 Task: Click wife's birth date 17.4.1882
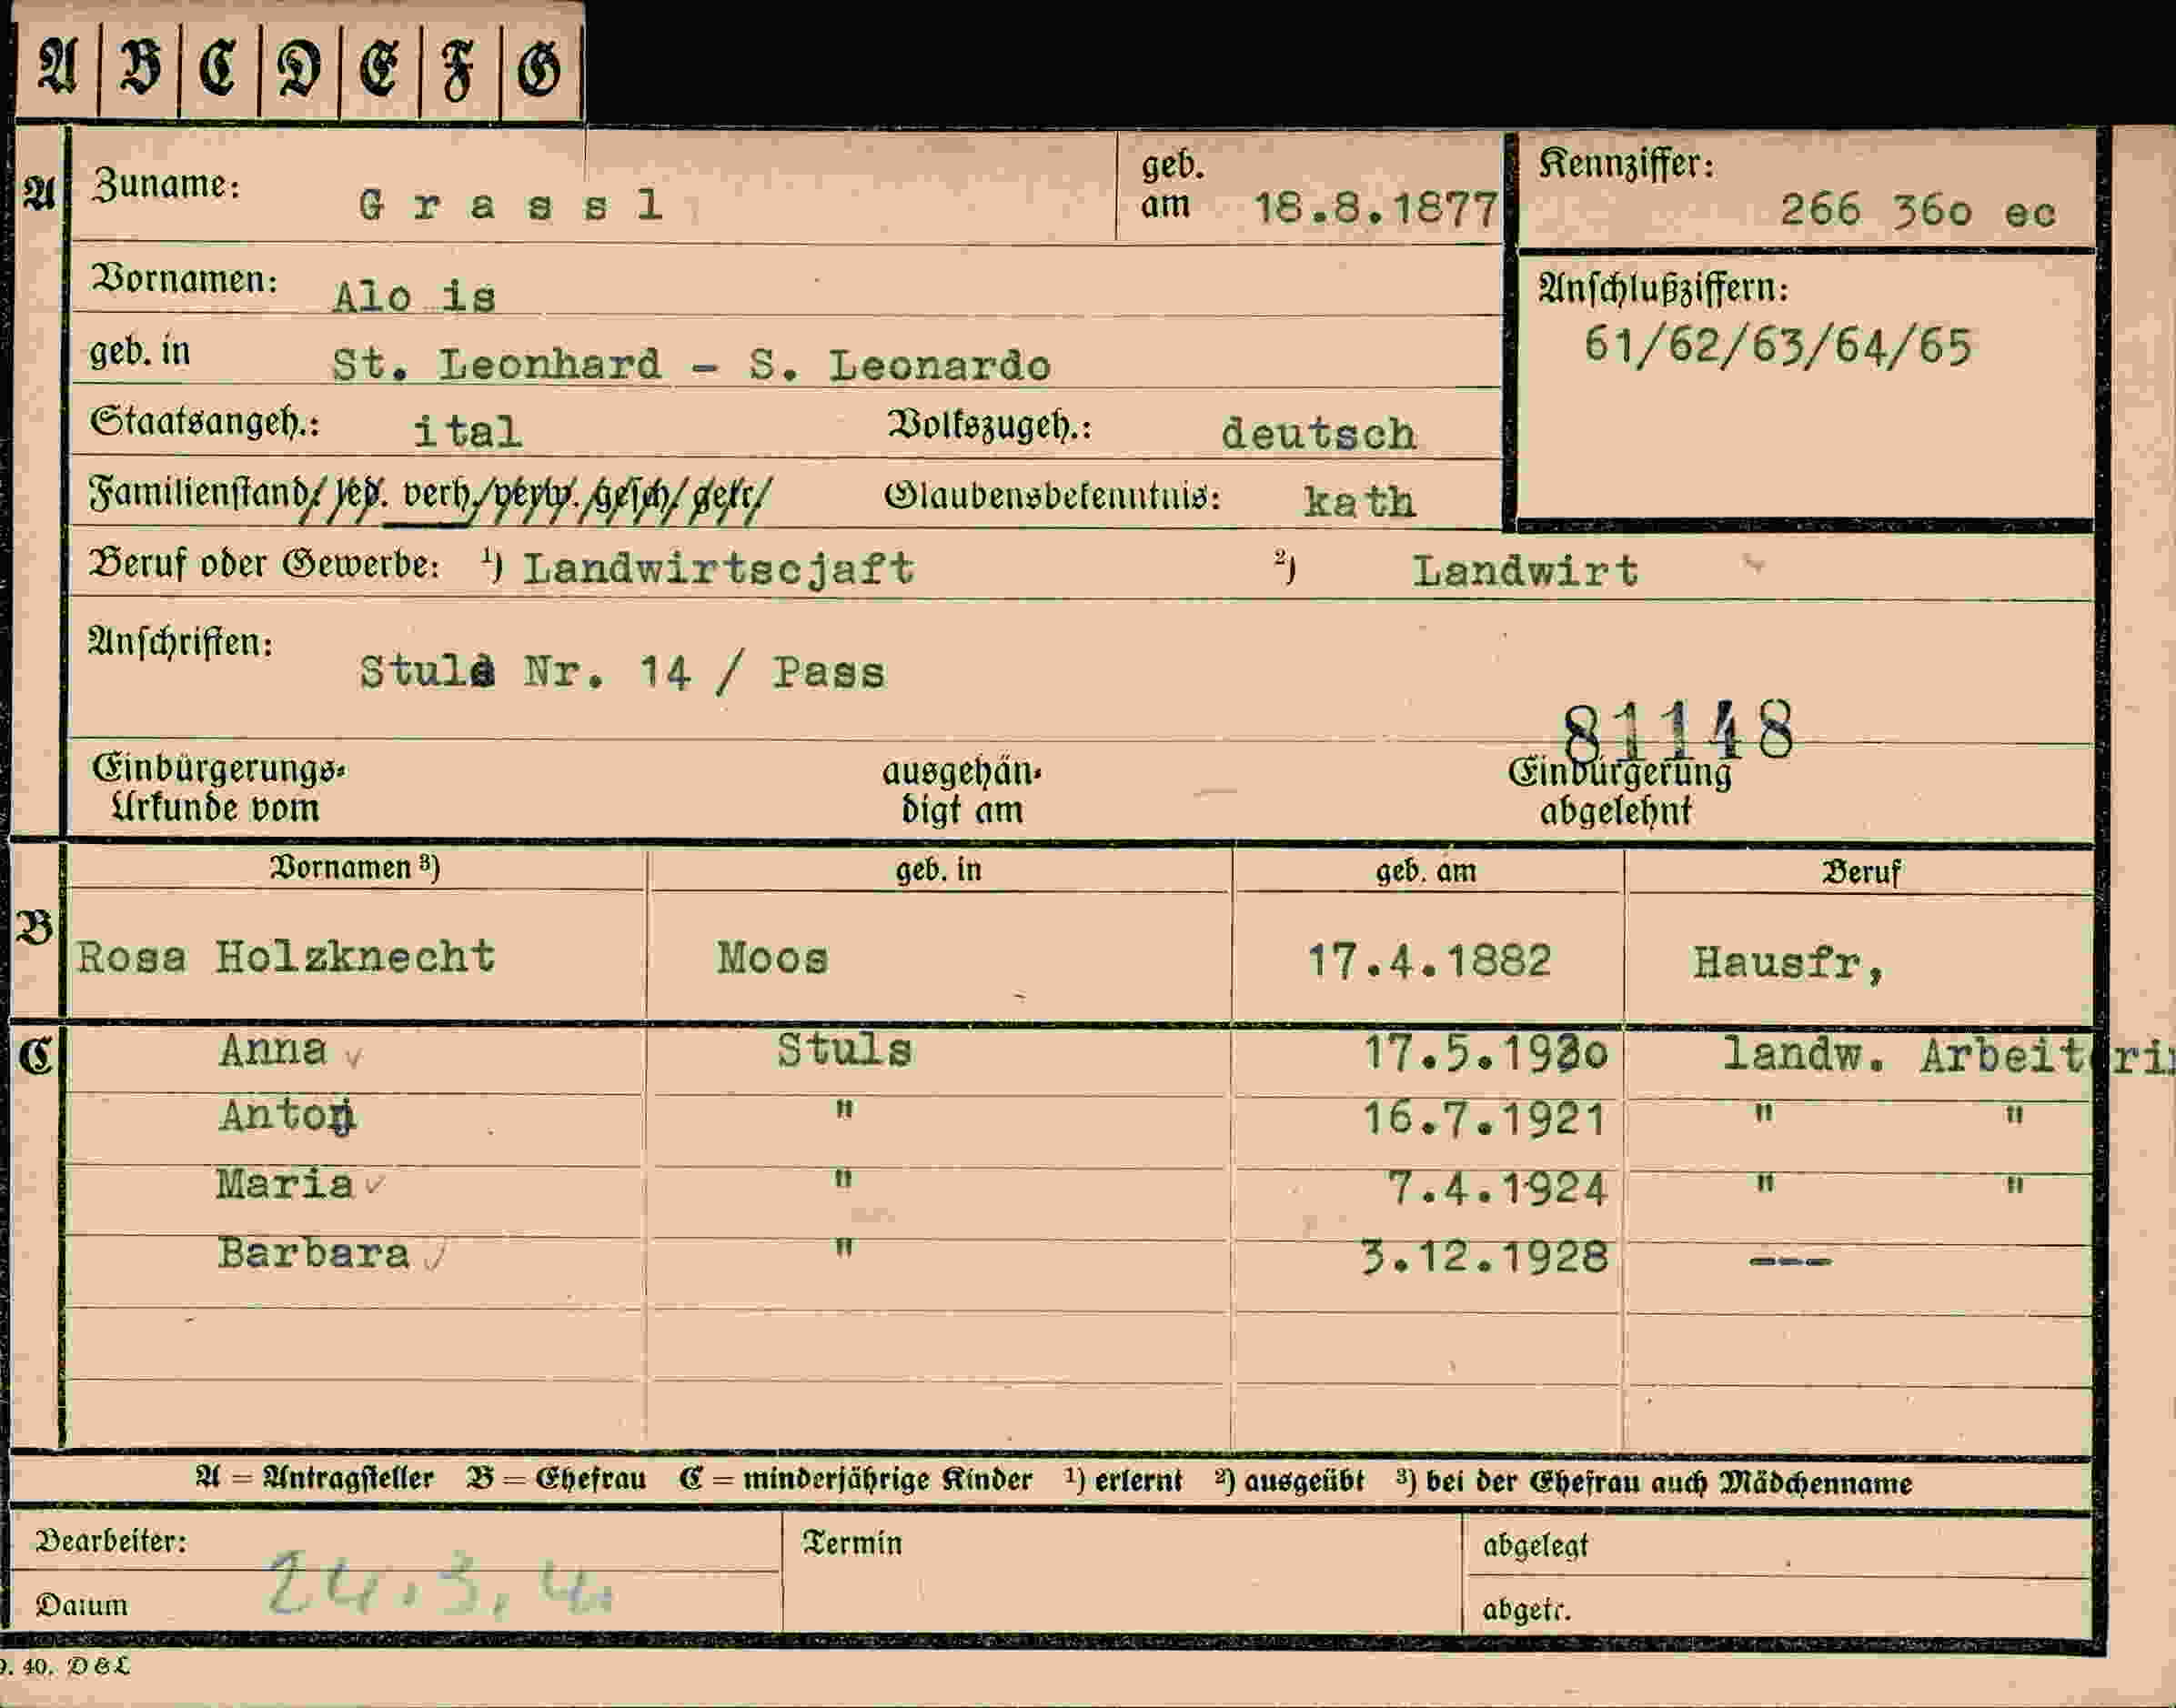click(1429, 961)
